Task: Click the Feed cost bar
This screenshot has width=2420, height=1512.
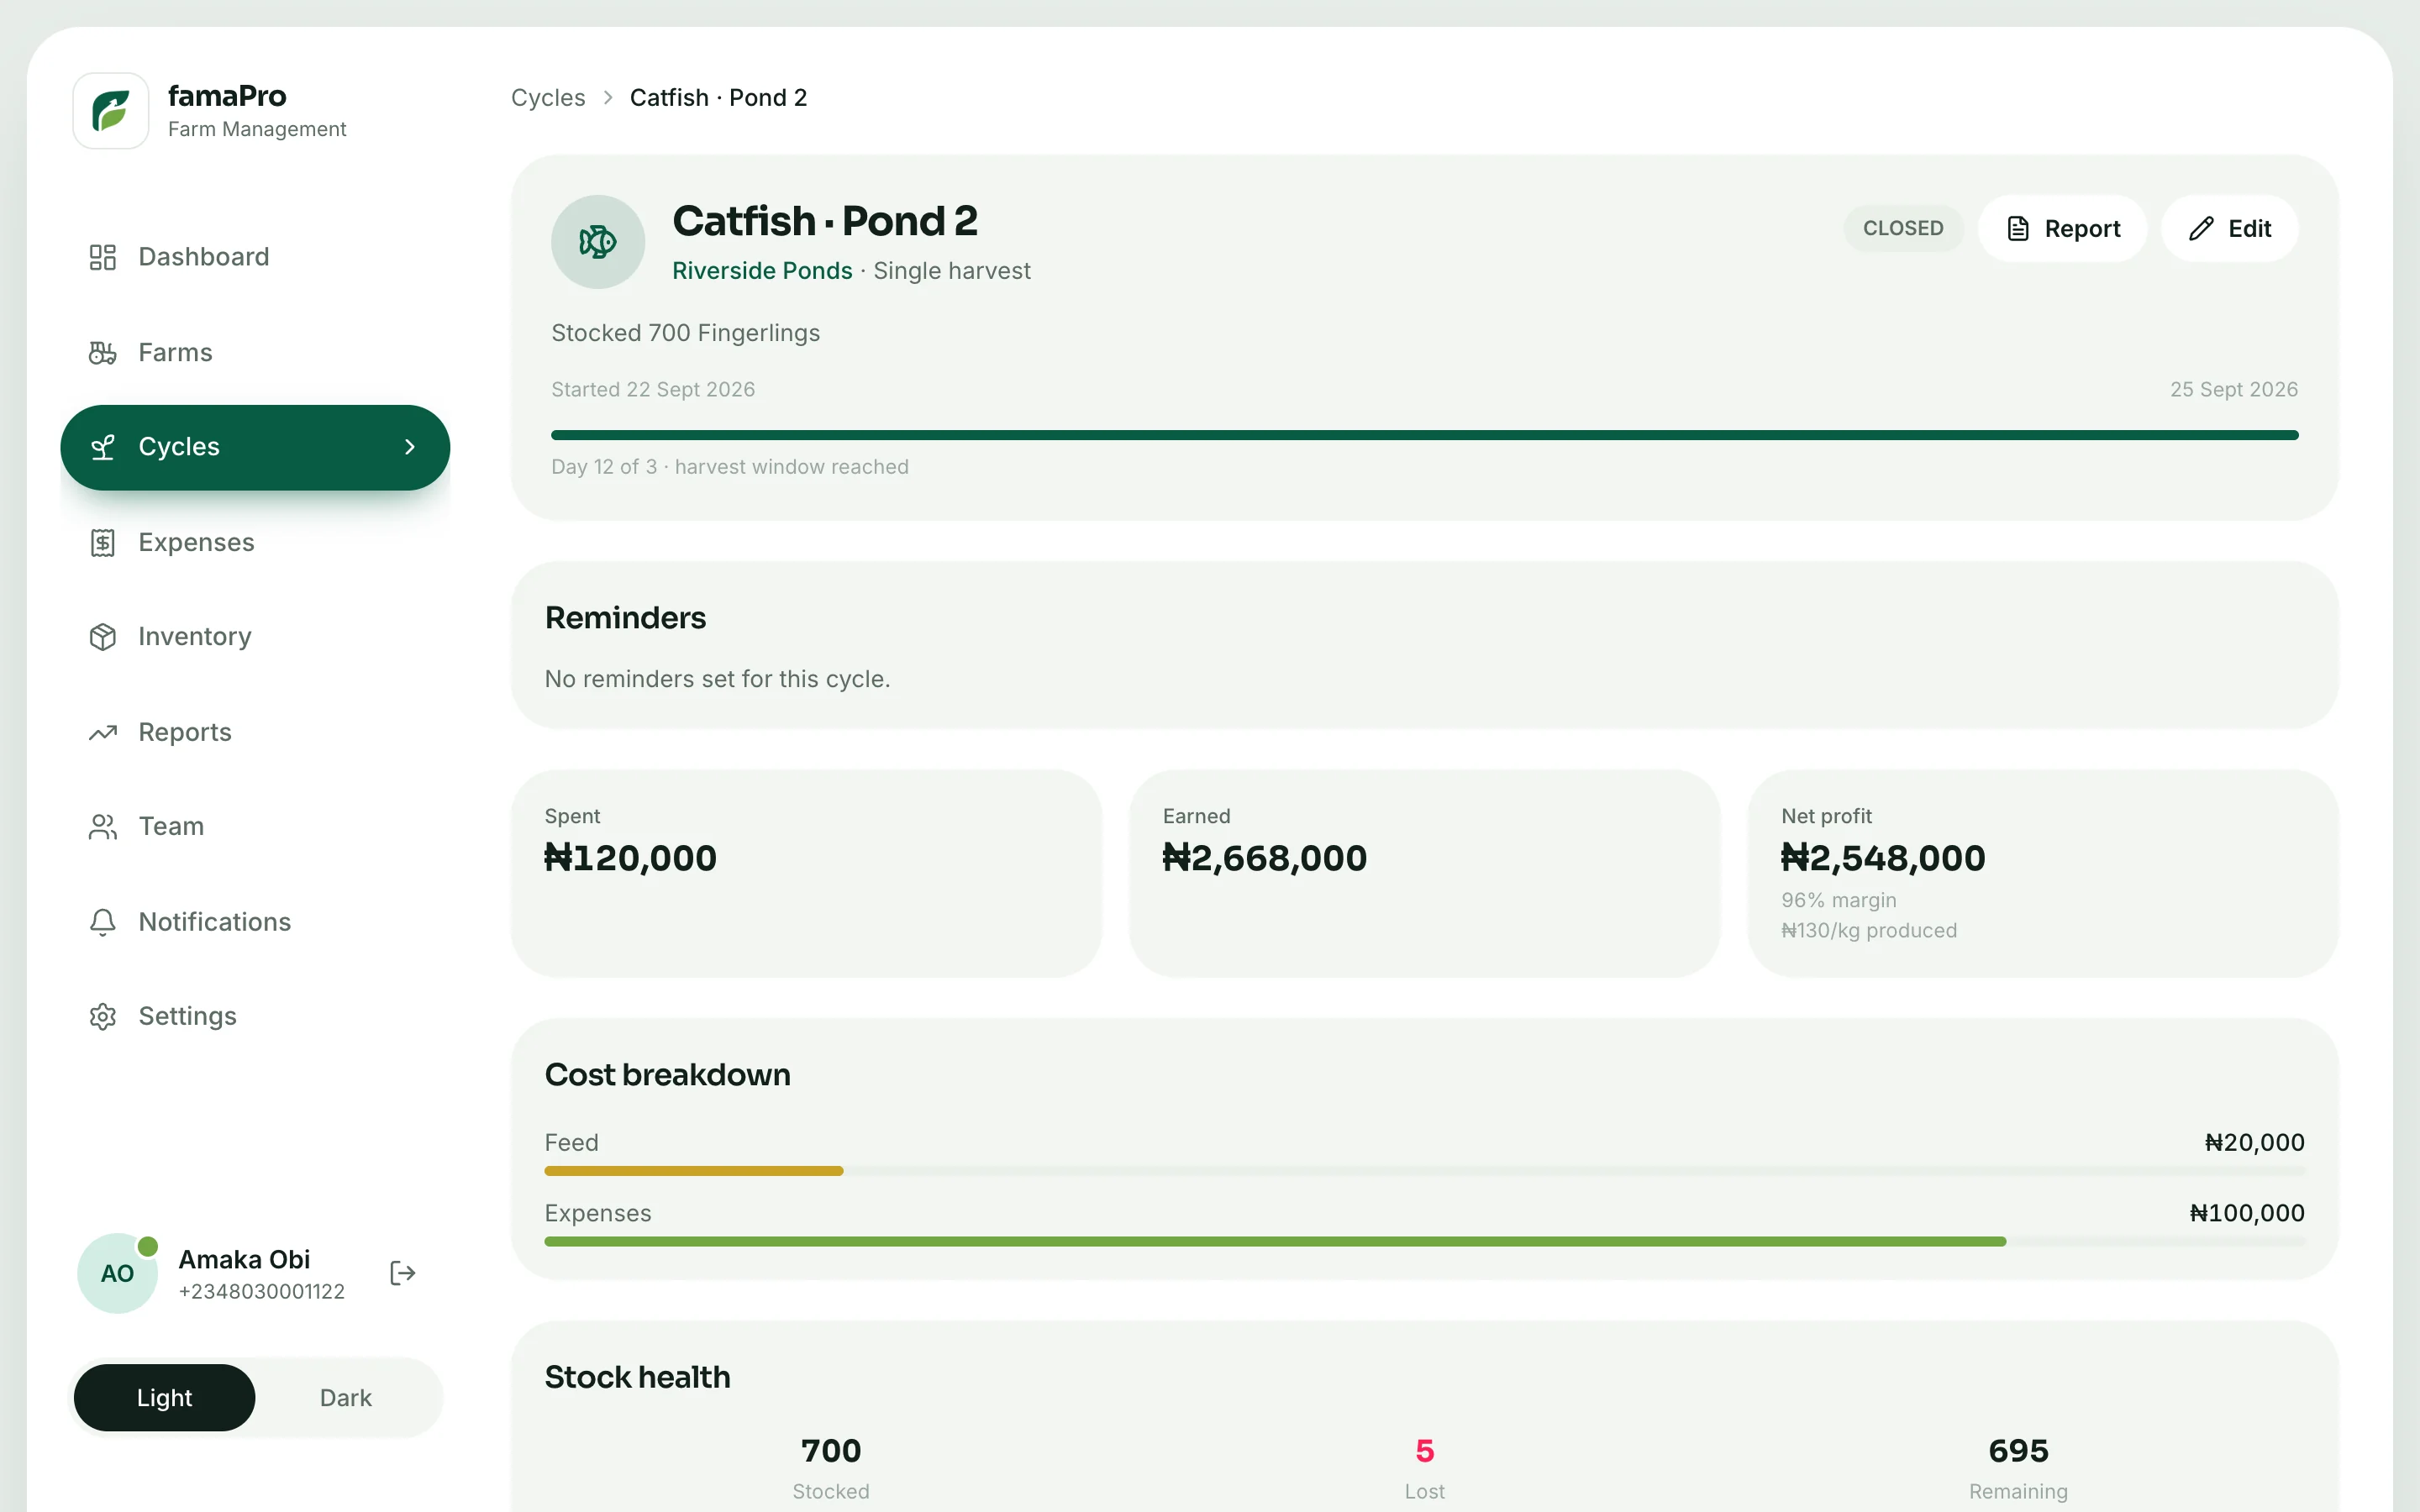Action: pos(1424,1171)
